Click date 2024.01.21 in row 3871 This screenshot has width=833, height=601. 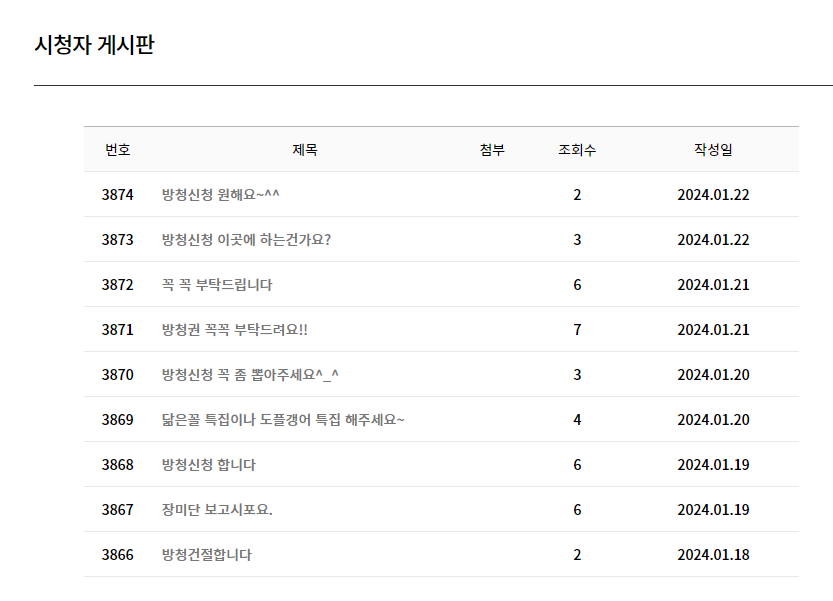pos(713,329)
